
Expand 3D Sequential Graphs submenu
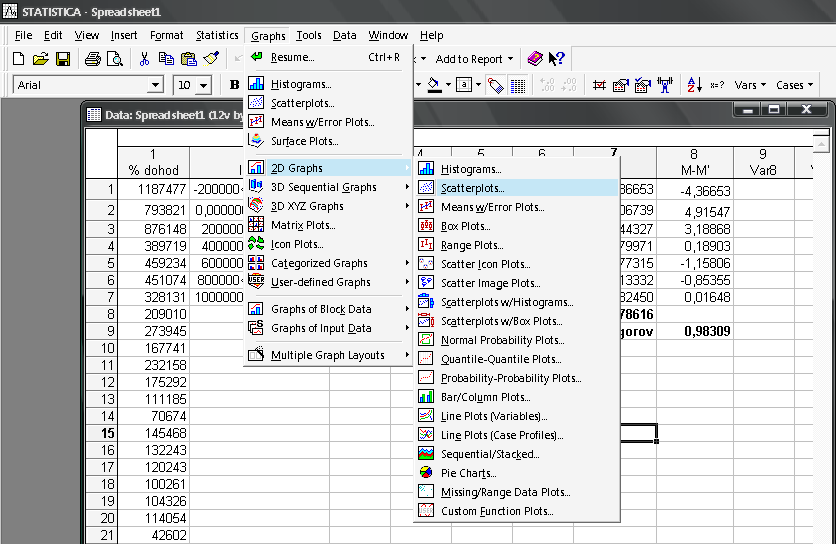click(328, 187)
